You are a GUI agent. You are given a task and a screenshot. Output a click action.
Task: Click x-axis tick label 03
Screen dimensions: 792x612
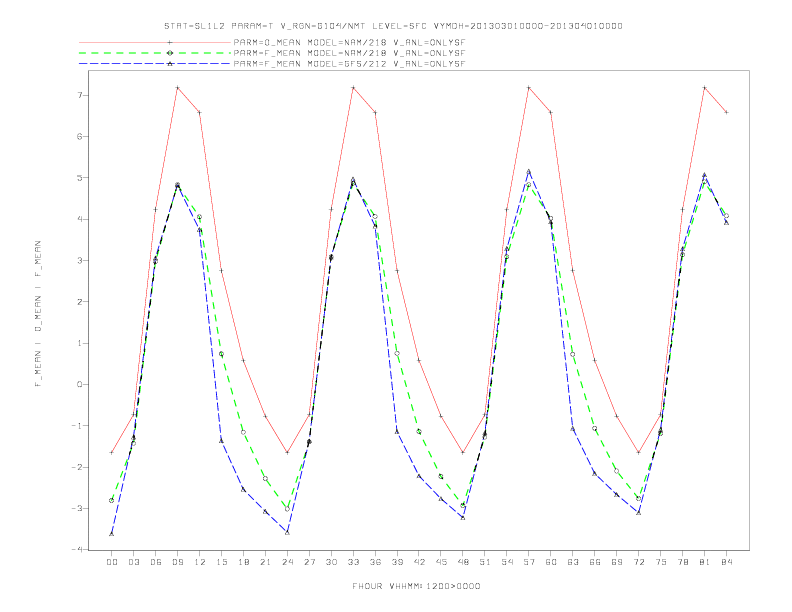[x=133, y=562]
